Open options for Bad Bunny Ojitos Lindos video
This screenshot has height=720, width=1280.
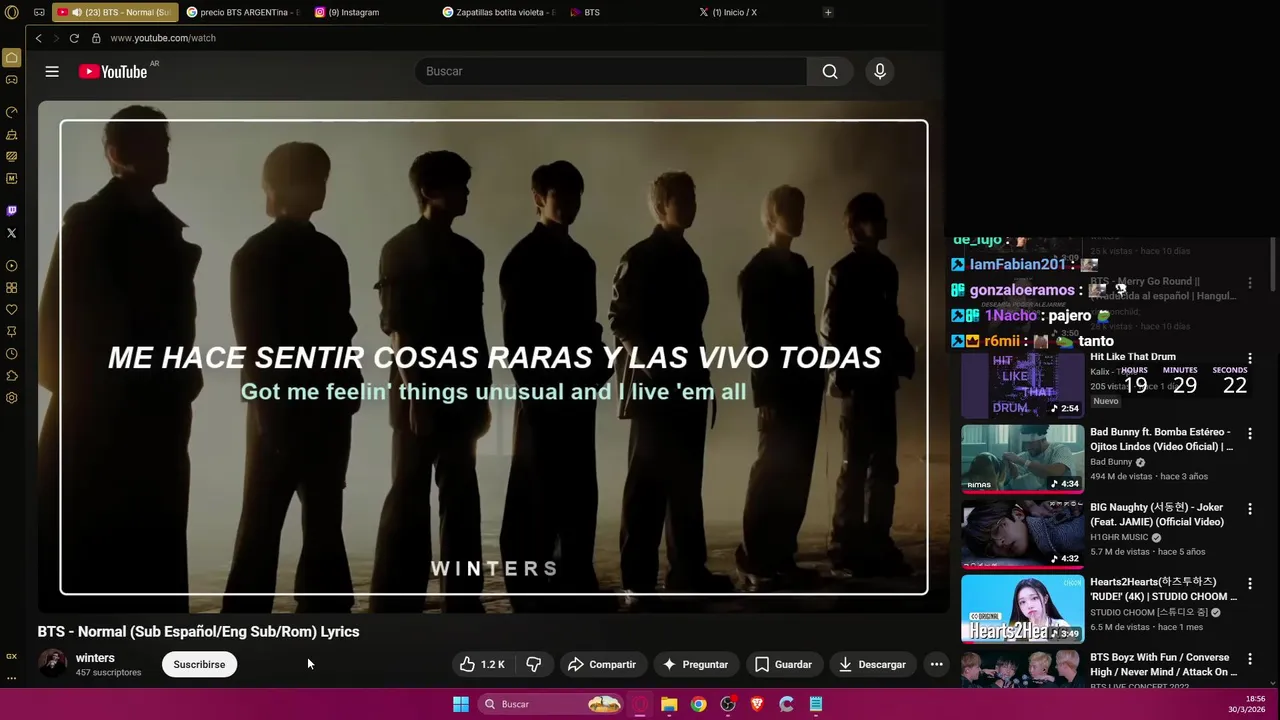click(1249, 433)
